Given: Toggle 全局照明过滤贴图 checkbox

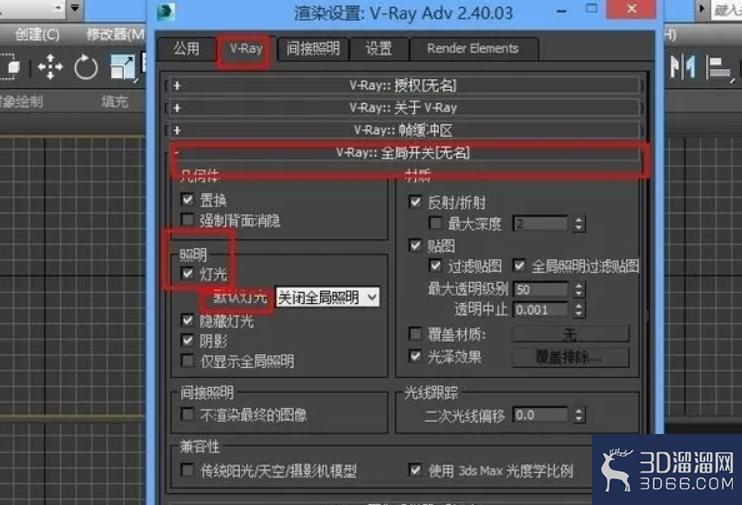Looking at the screenshot, I should (520, 266).
